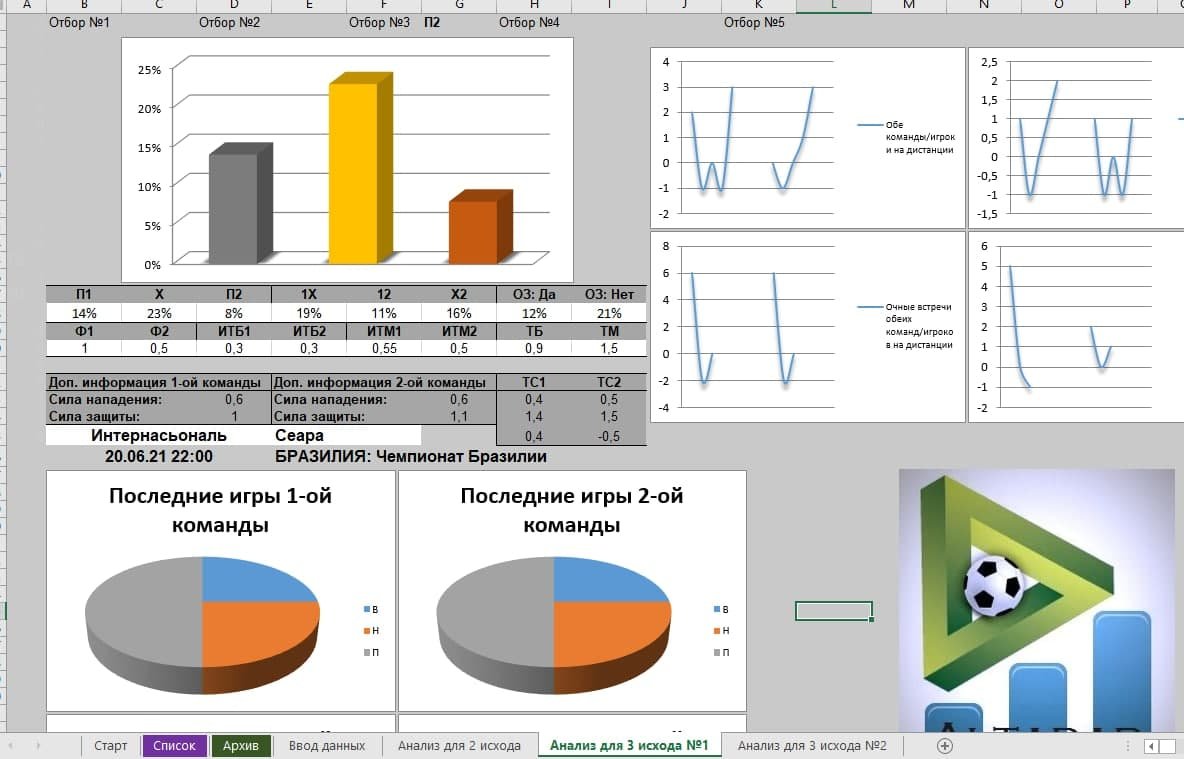
Task: Go to the green Архив sheet tab
Action: tap(241, 746)
